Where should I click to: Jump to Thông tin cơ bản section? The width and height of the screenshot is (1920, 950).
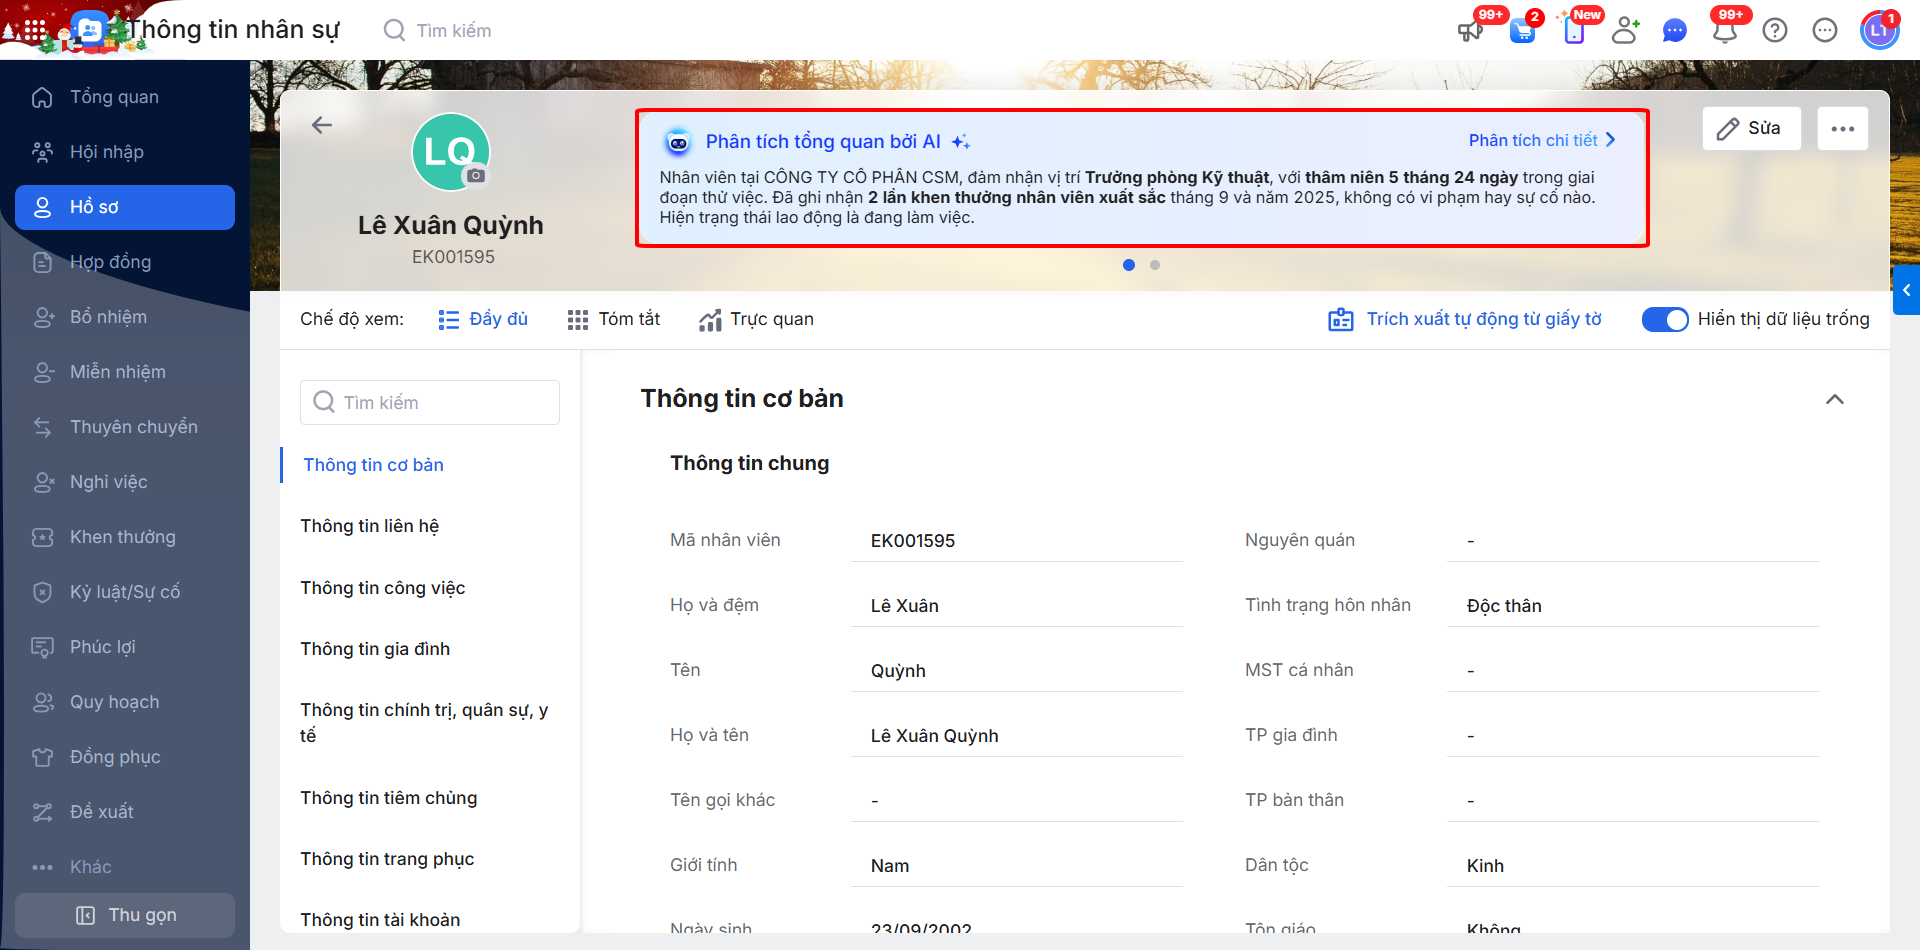(x=373, y=465)
